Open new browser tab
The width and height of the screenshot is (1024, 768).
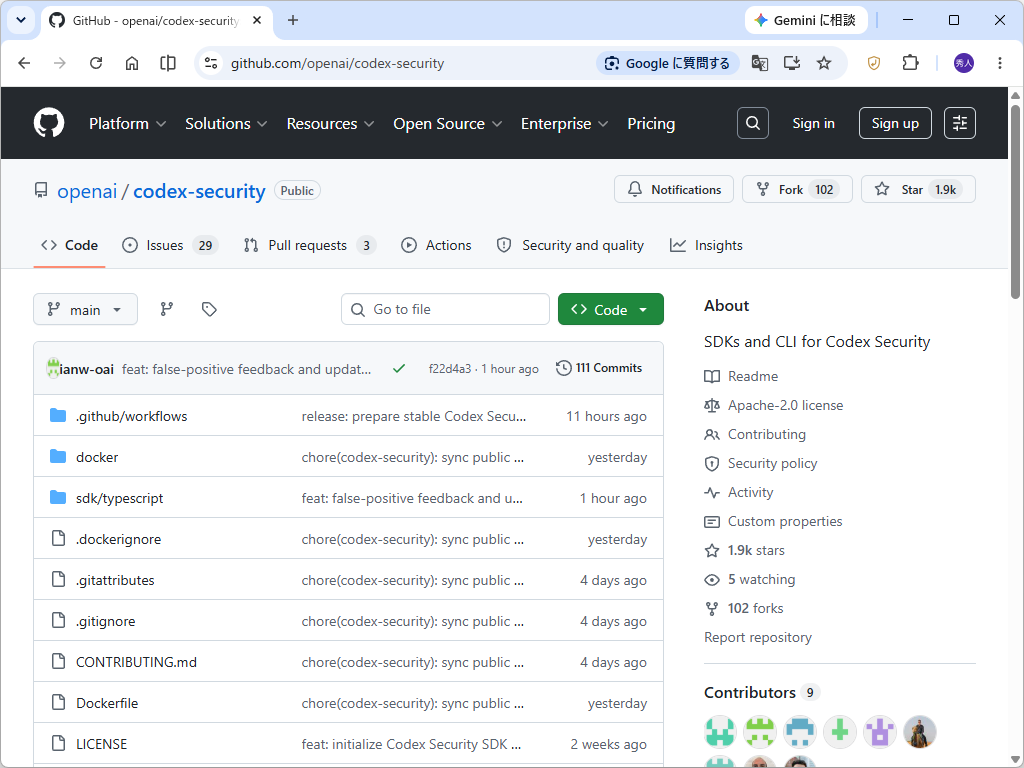tap(293, 20)
